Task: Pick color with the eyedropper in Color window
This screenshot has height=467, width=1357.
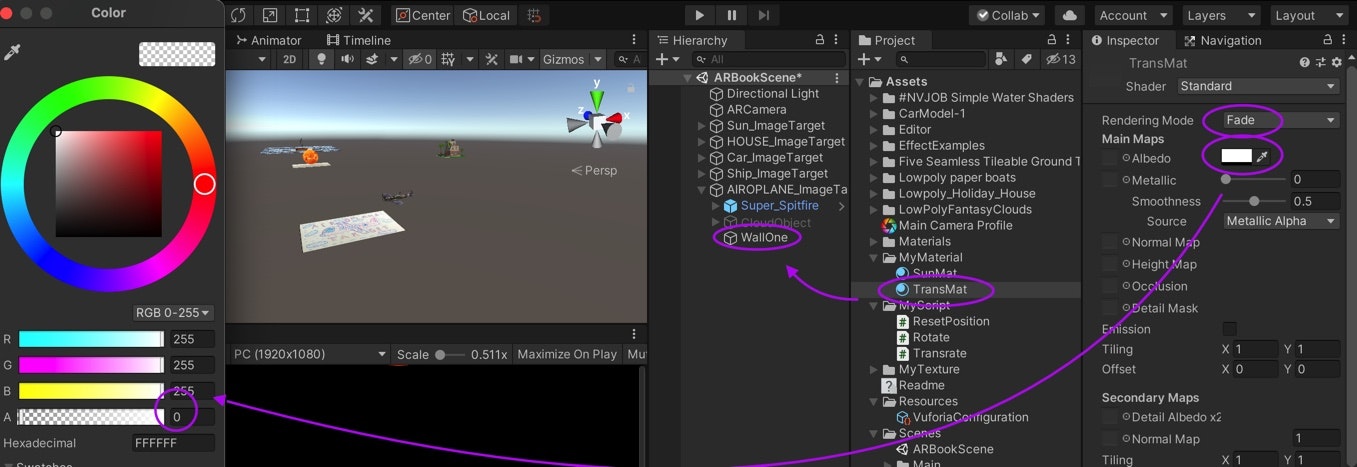Action: [x=13, y=52]
